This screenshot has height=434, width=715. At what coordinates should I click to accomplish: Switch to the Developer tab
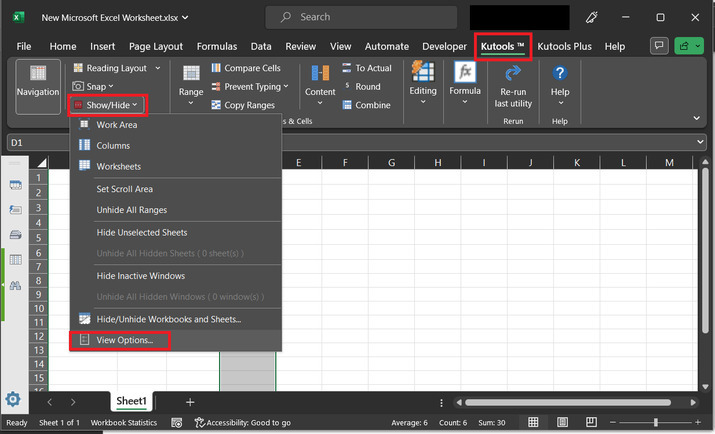pos(444,46)
